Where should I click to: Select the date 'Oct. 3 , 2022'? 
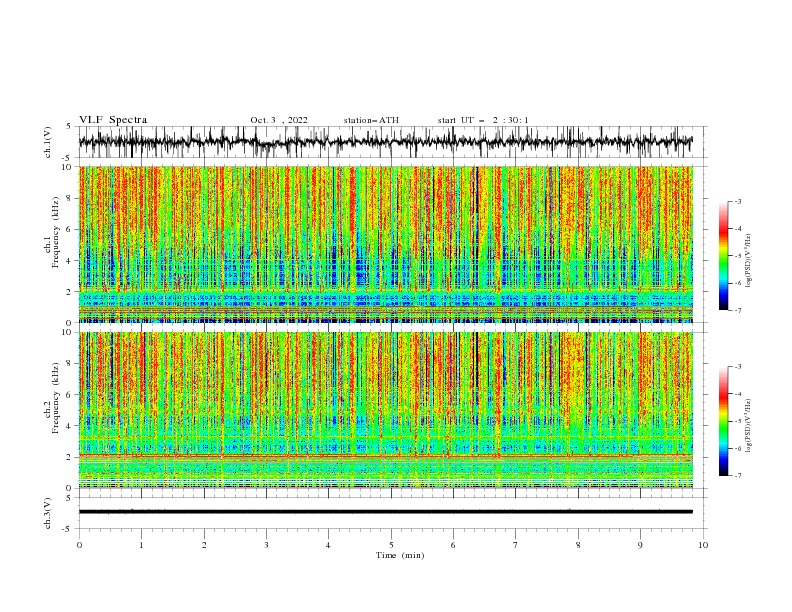point(279,120)
